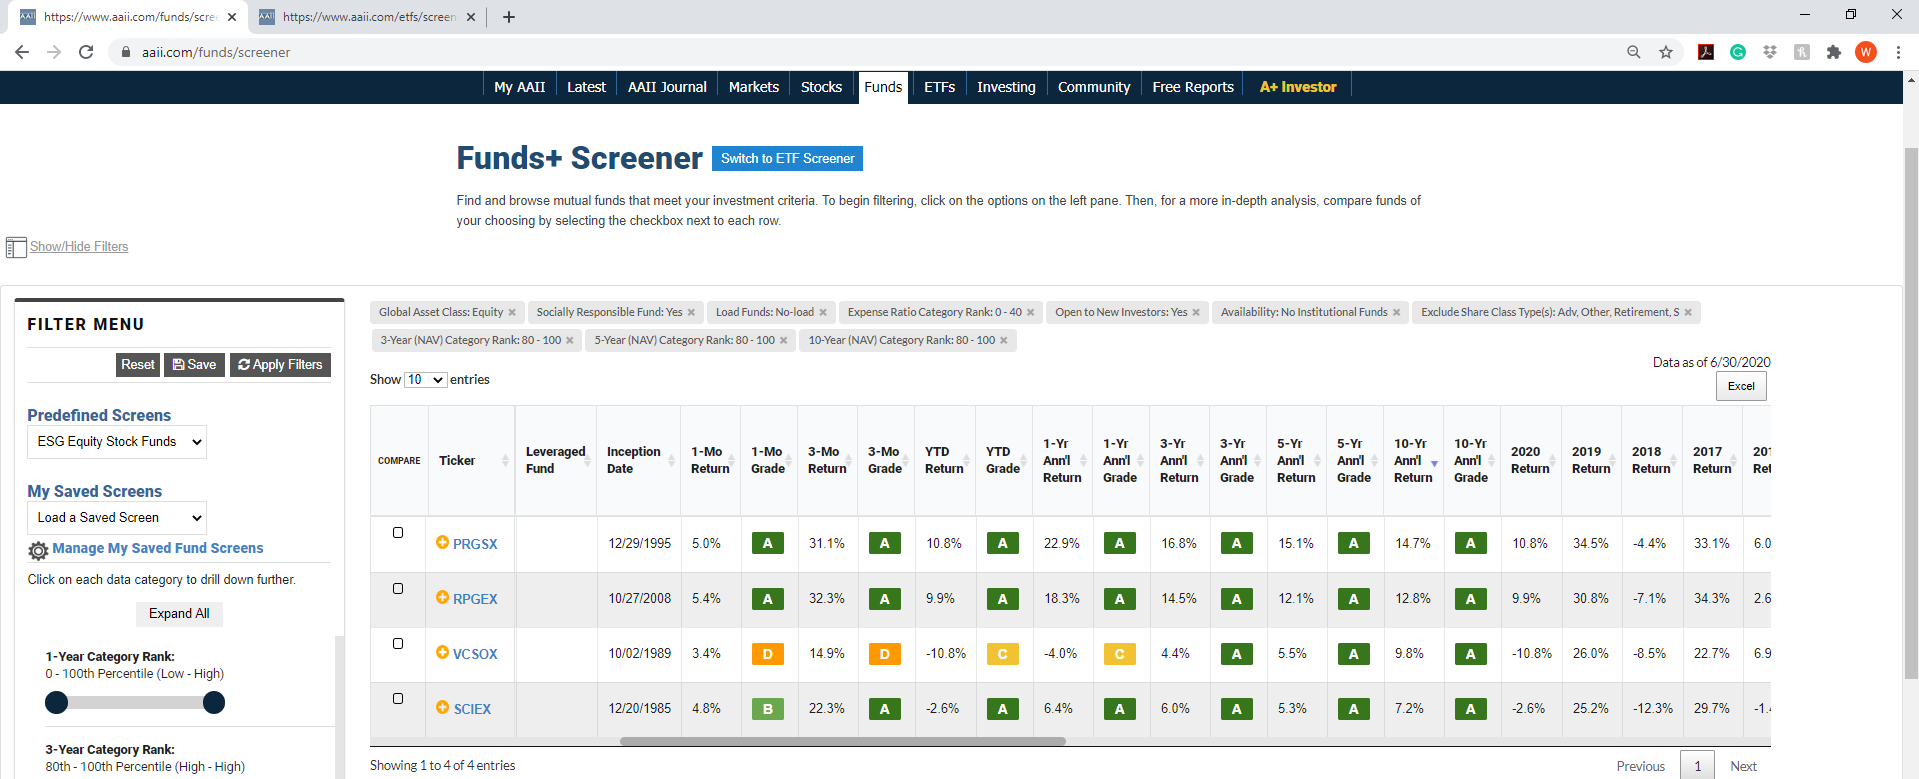
Task: Reset the filter menu
Action: pos(138,365)
